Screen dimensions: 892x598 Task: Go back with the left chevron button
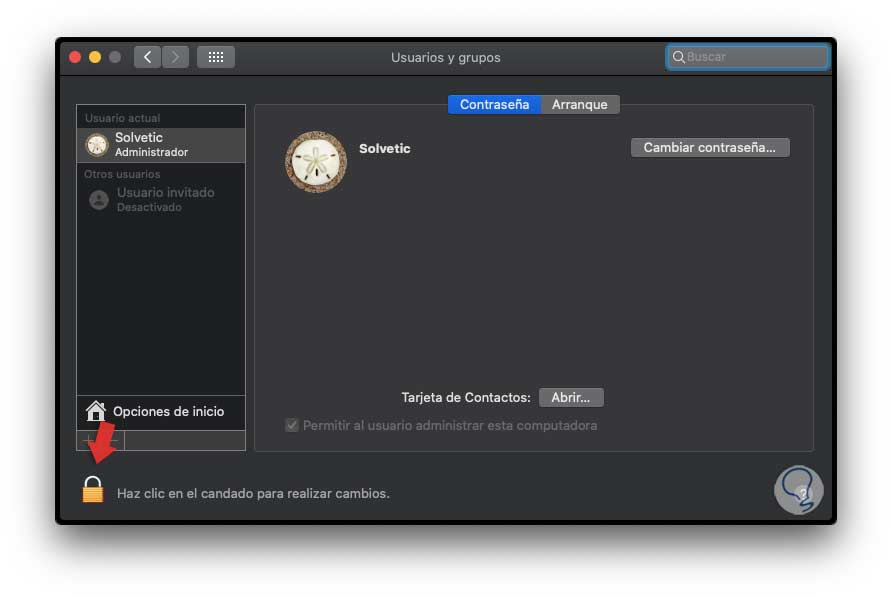pyautogui.click(x=147, y=57)
